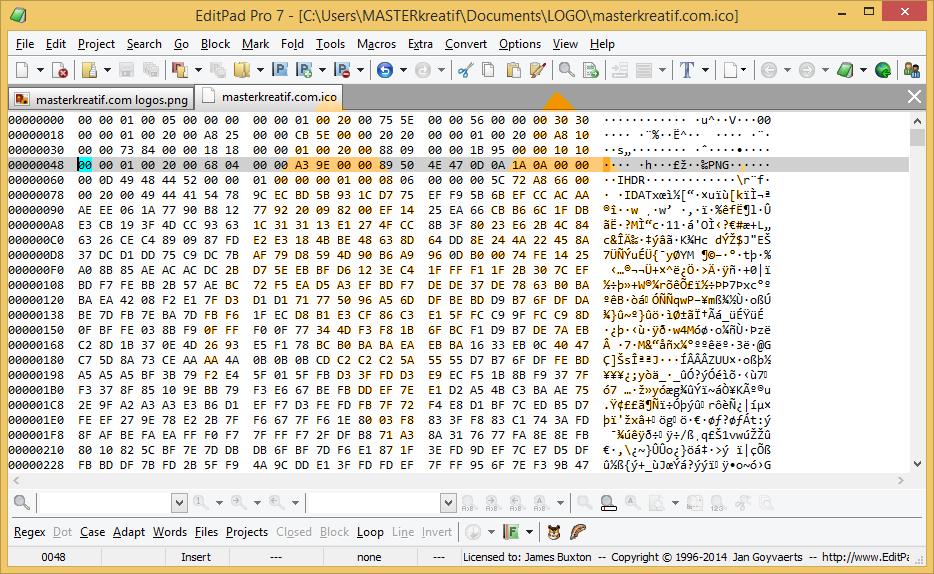Remove from project icon with red minus
Viewport: 934px width, 574px height.
[342, 70]
